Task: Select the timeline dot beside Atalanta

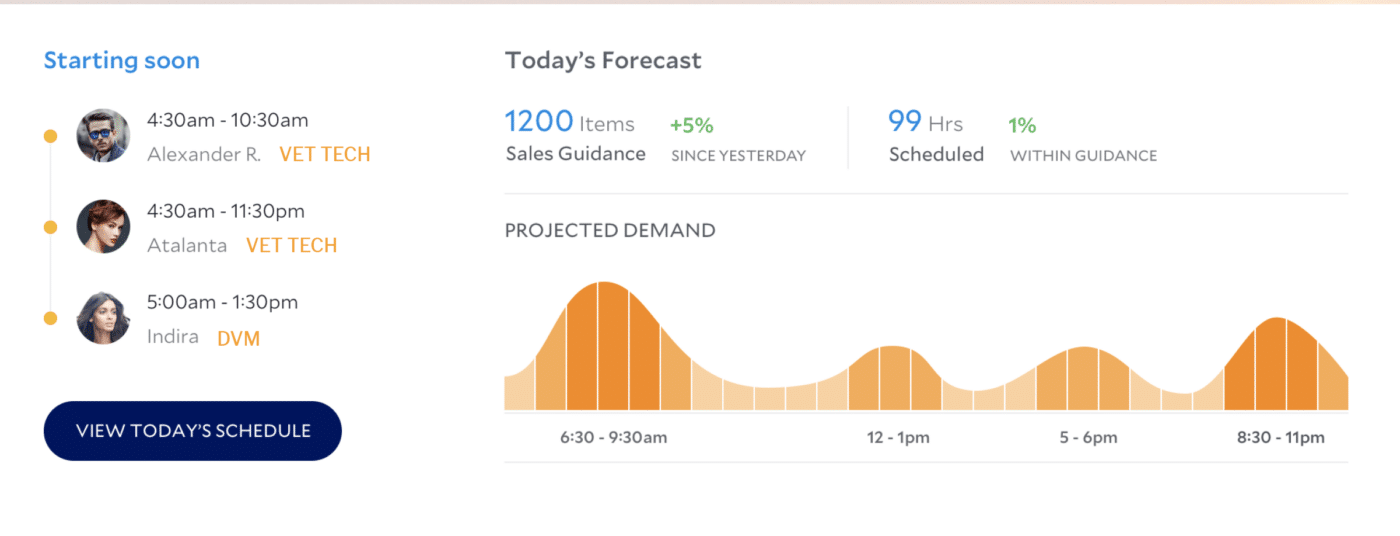Action: [x=50, y=228]
